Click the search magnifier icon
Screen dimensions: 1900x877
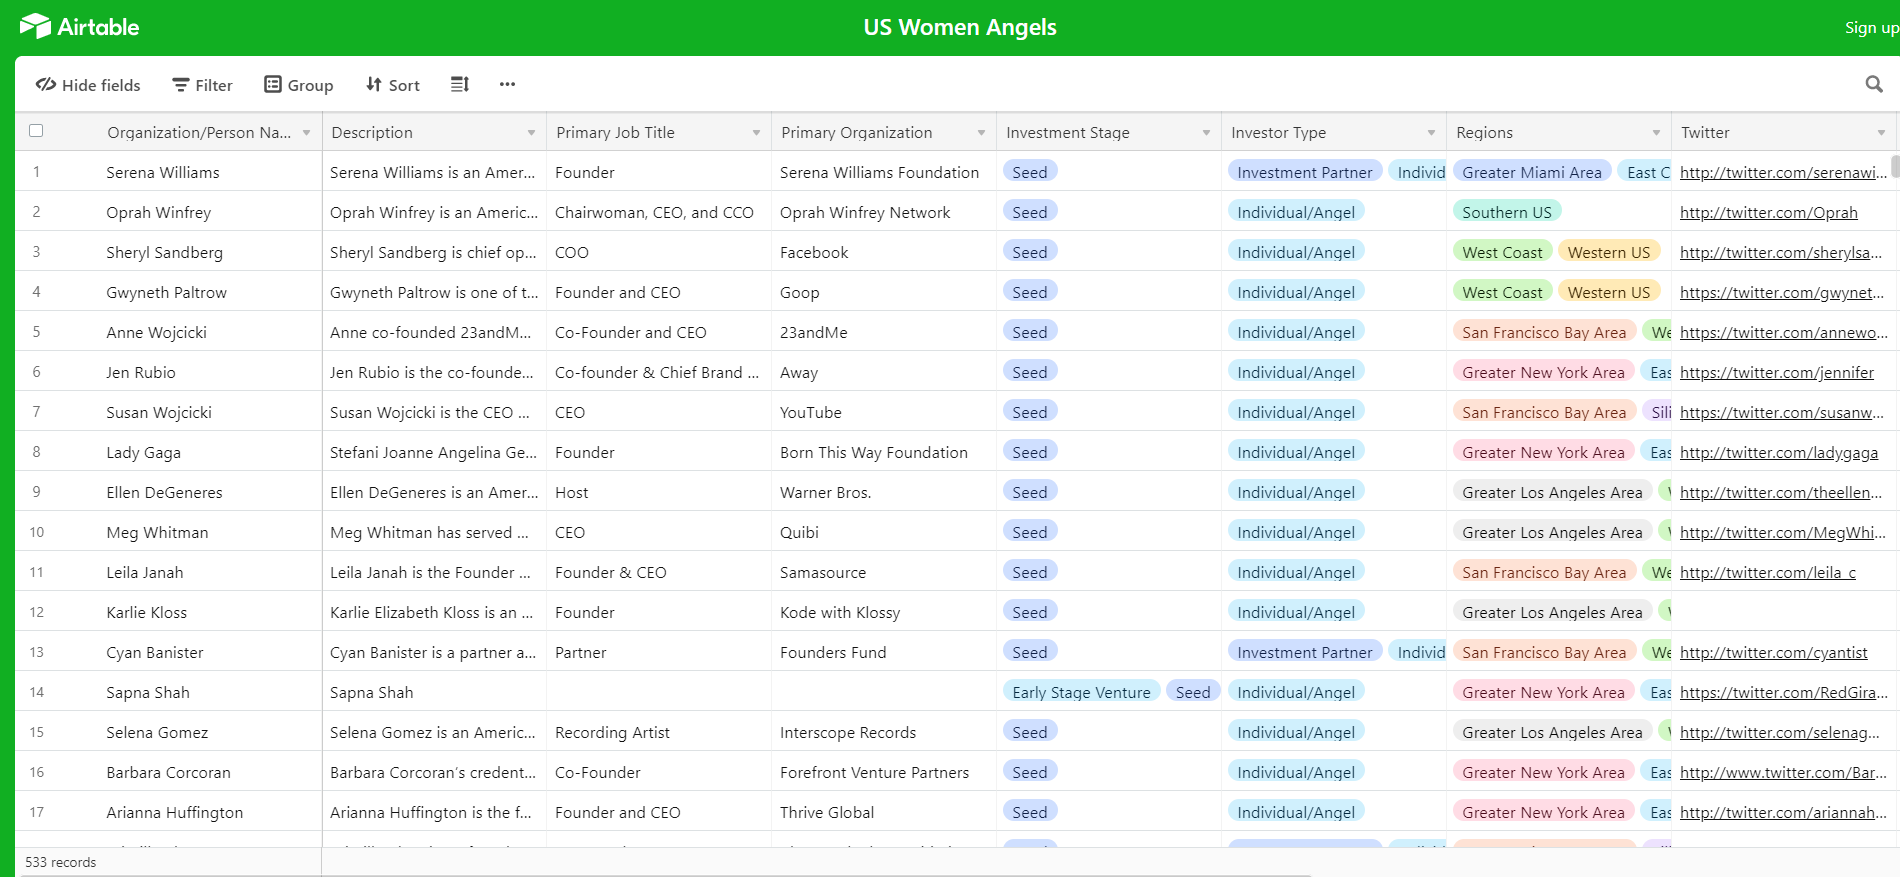click(1874, 84)
